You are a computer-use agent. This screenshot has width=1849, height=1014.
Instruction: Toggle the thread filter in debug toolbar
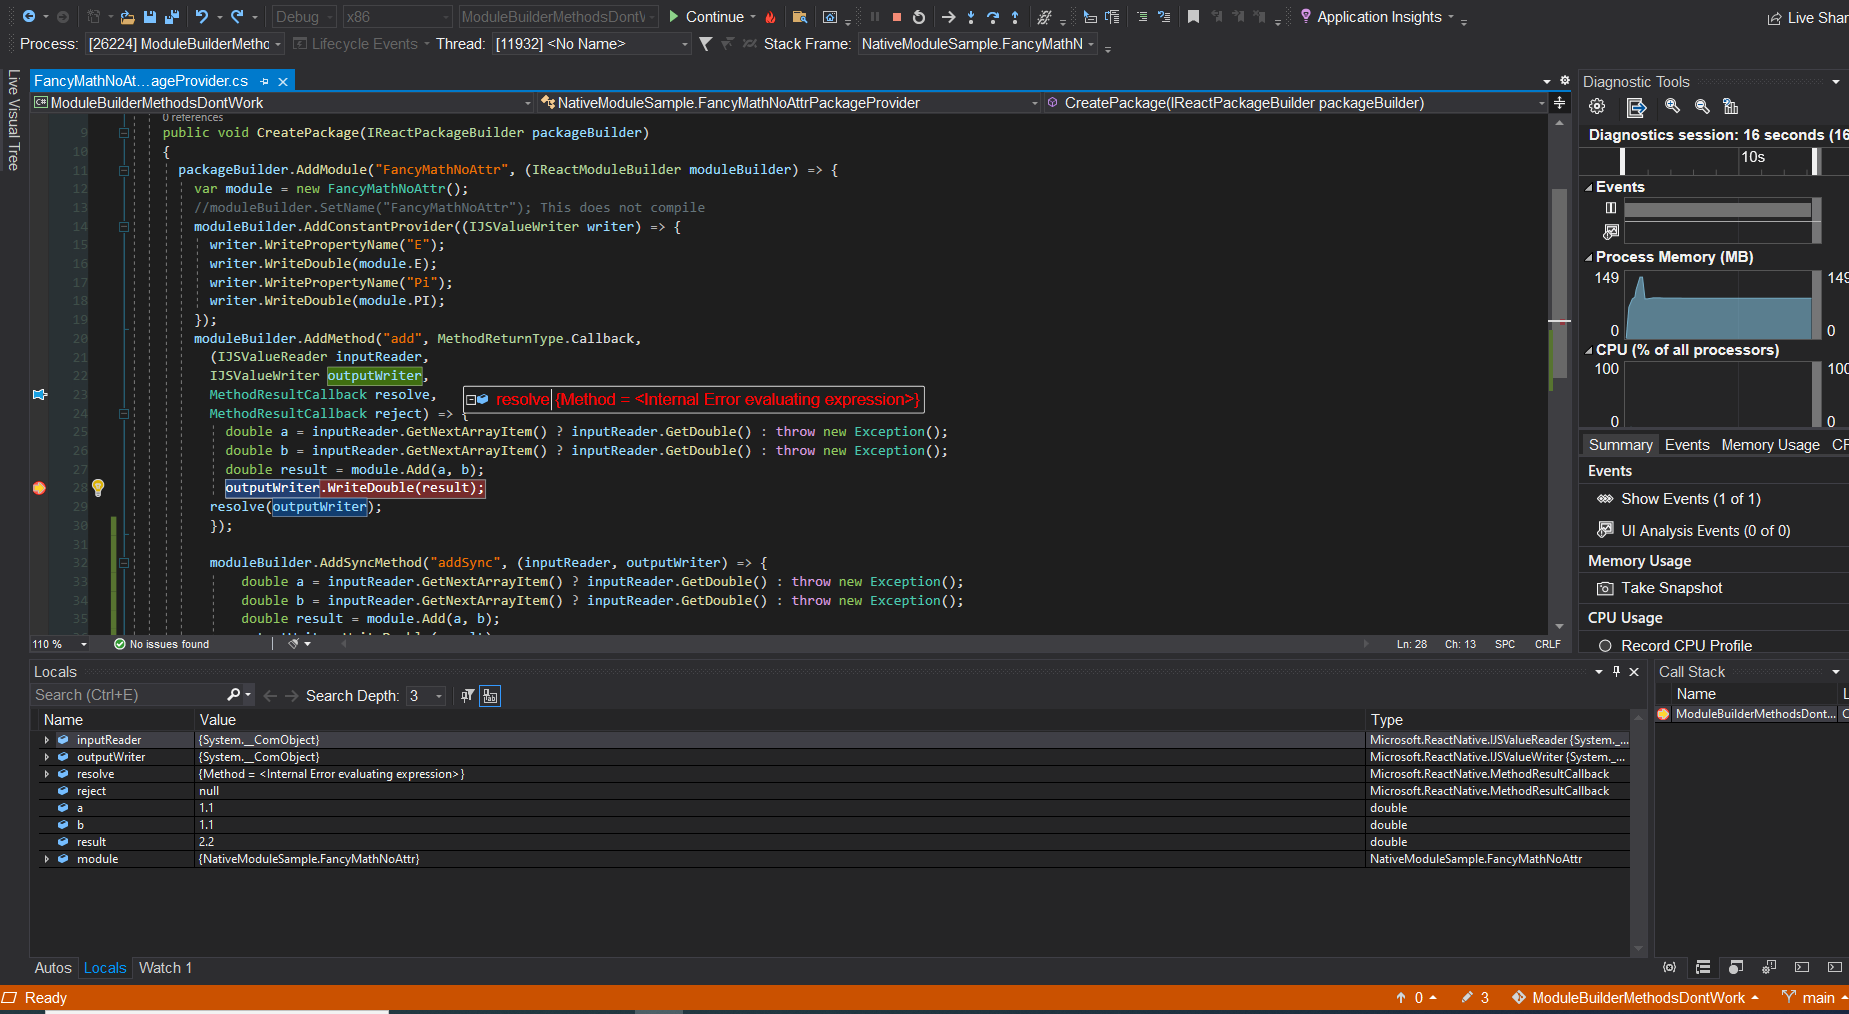(x=707, y=44)
